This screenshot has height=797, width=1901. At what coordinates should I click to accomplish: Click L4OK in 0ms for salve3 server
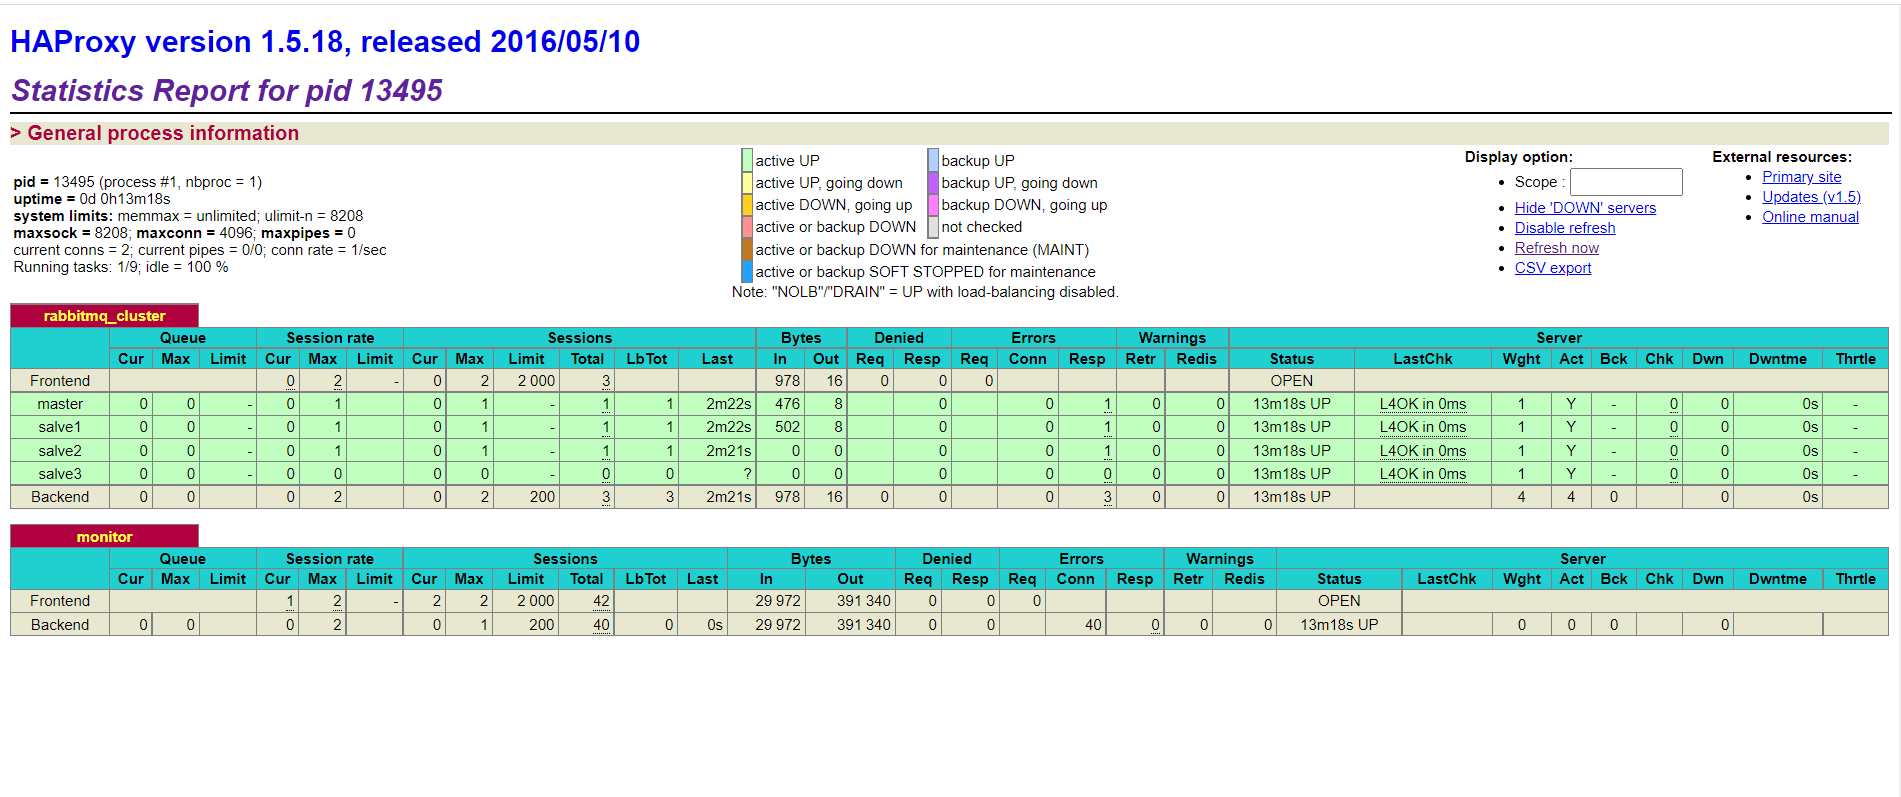click(1422, 474)
